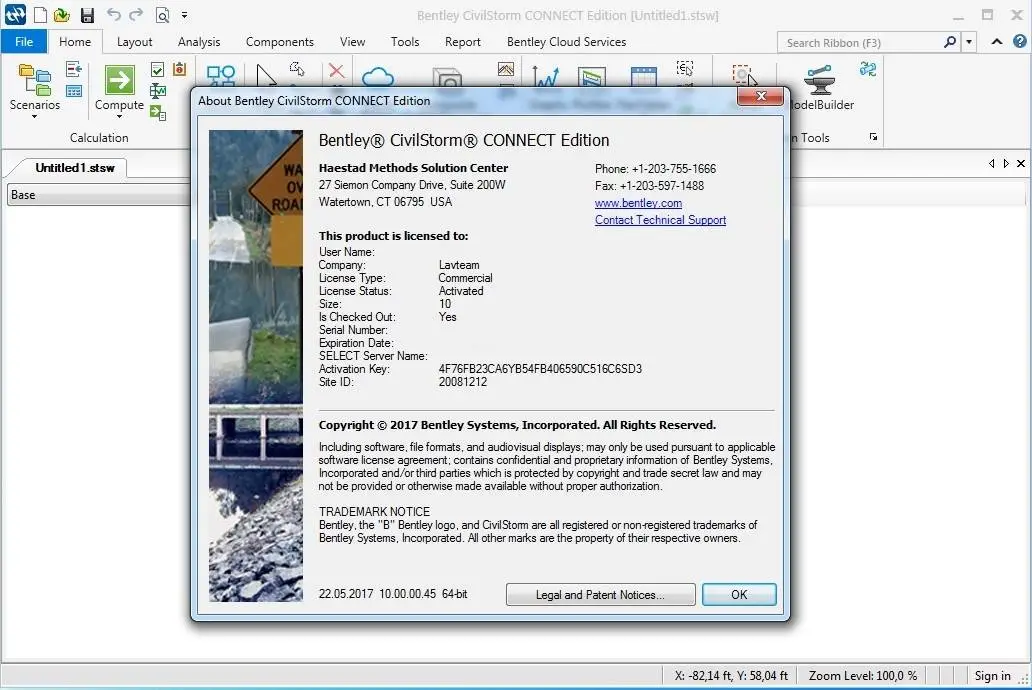Undo the last action
The height and width of the screenshot is (690, 1032).
point(114,14)
